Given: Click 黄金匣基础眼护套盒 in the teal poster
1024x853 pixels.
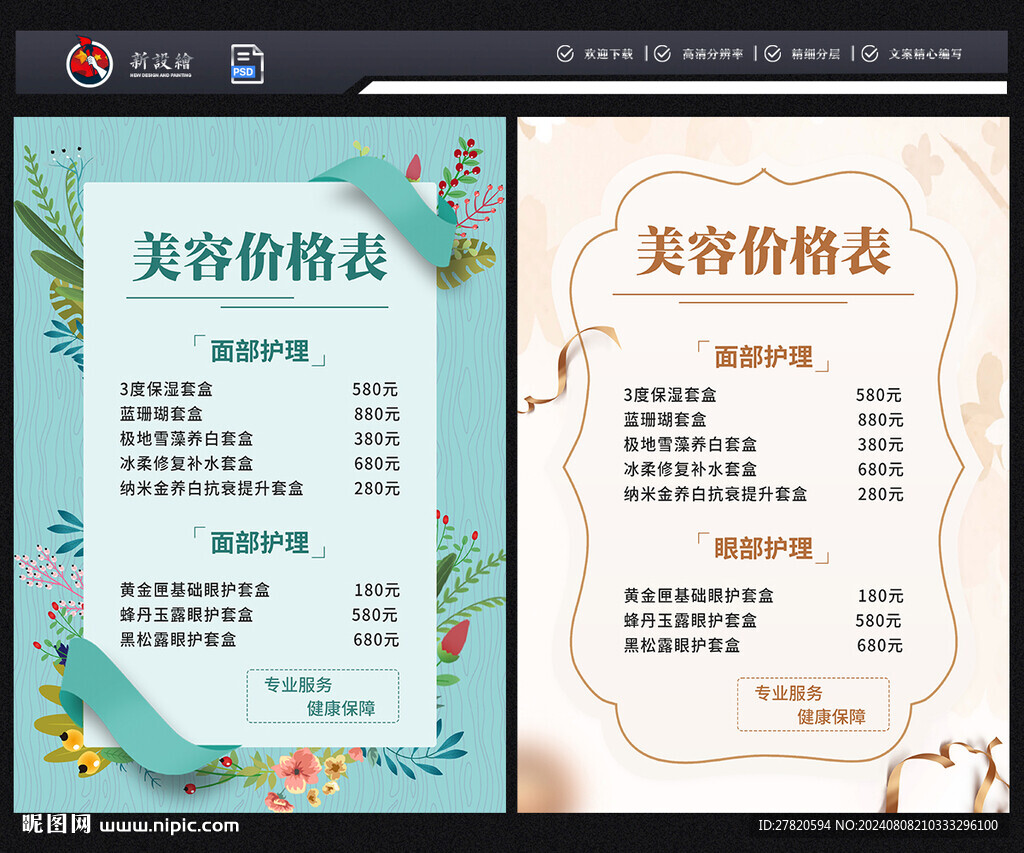Looking at the screenshot, I should (195, 590).
